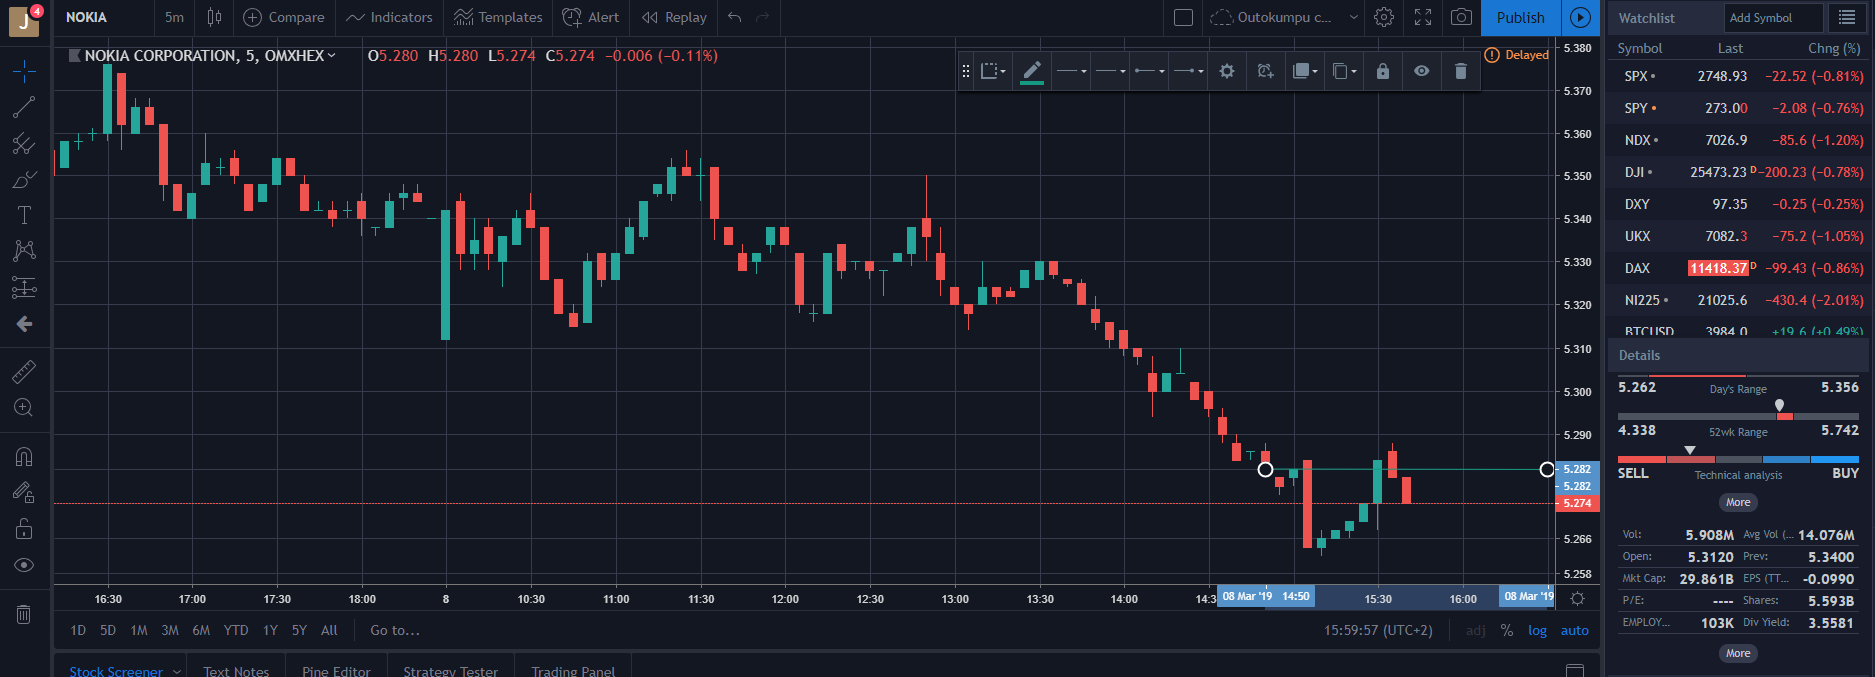Expand the Outokumpu chart layout dropdown
The width and height of the screenshot is (1875, 677).
click(x=1353, y=17)
